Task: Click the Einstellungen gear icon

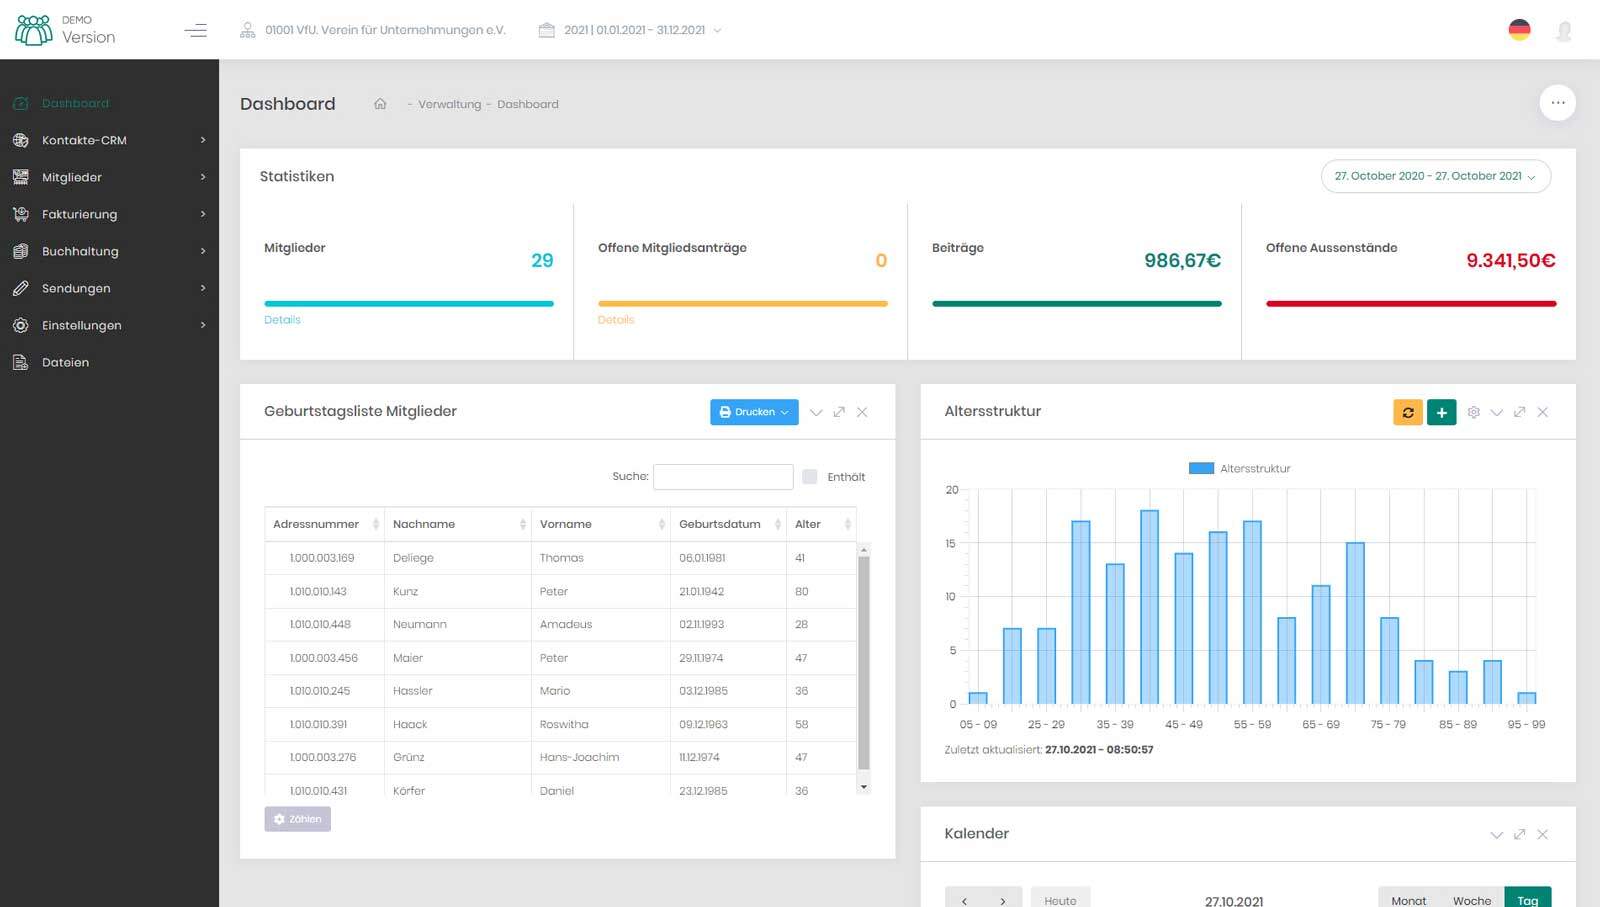Action: coord(20,325)
